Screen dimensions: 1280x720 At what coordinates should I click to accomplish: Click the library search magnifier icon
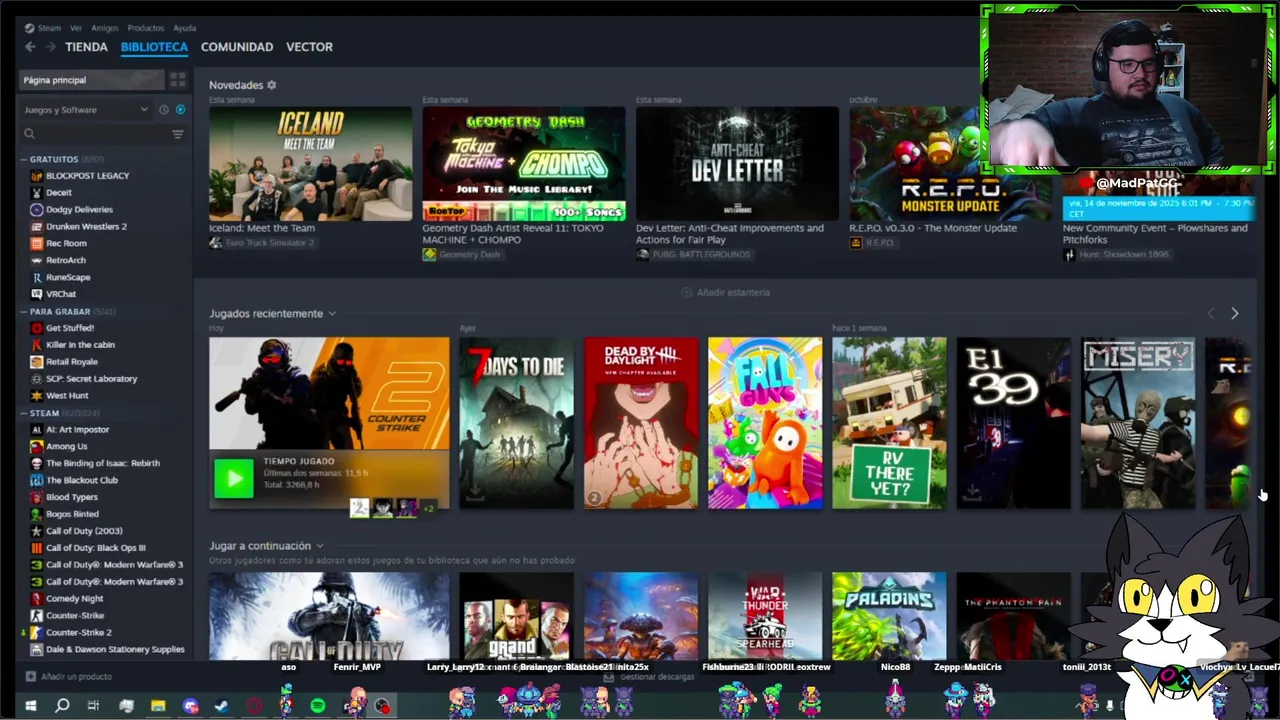[30, 134]
